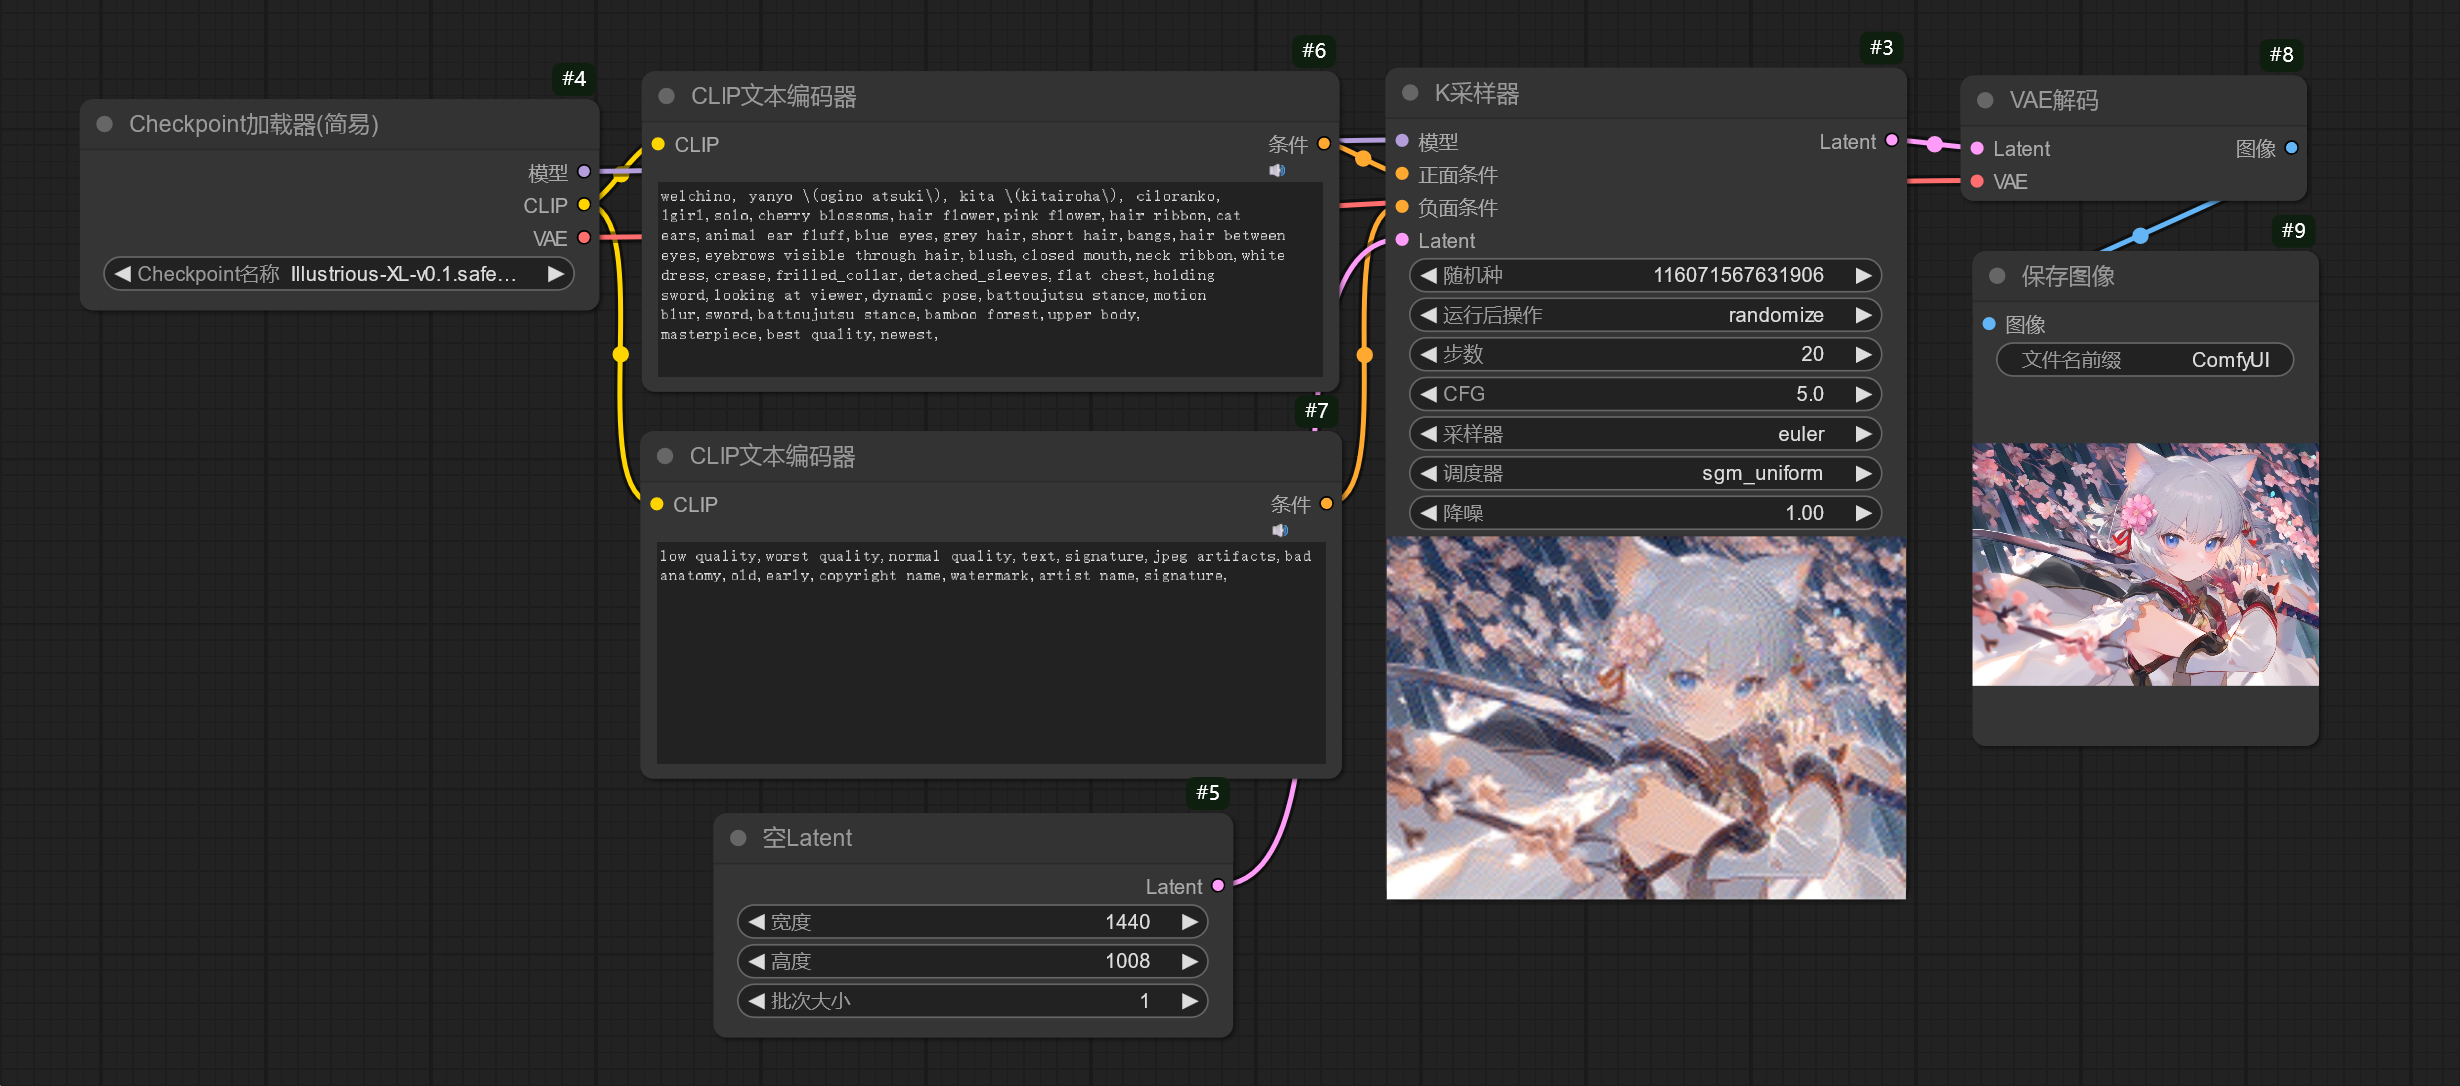Open the 采样器 euler dropdown
Image resolution: width=2460 pixels, height=1086 pixels.
[1645, 434]
